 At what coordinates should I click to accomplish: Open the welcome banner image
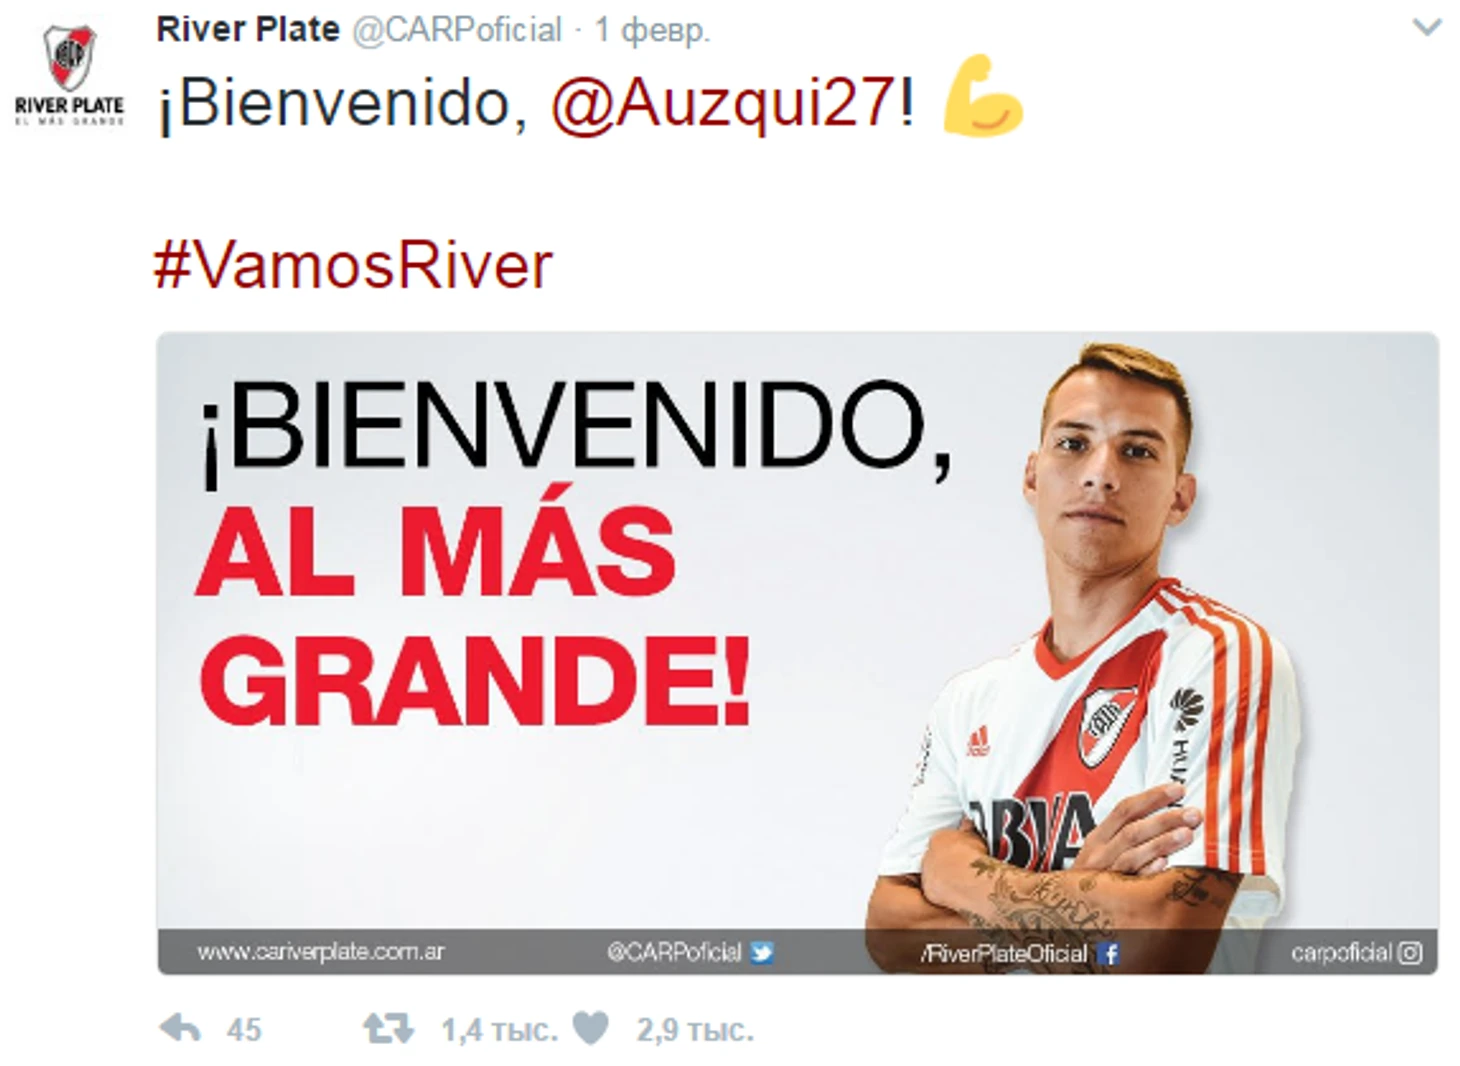click(x=797, y=653)
